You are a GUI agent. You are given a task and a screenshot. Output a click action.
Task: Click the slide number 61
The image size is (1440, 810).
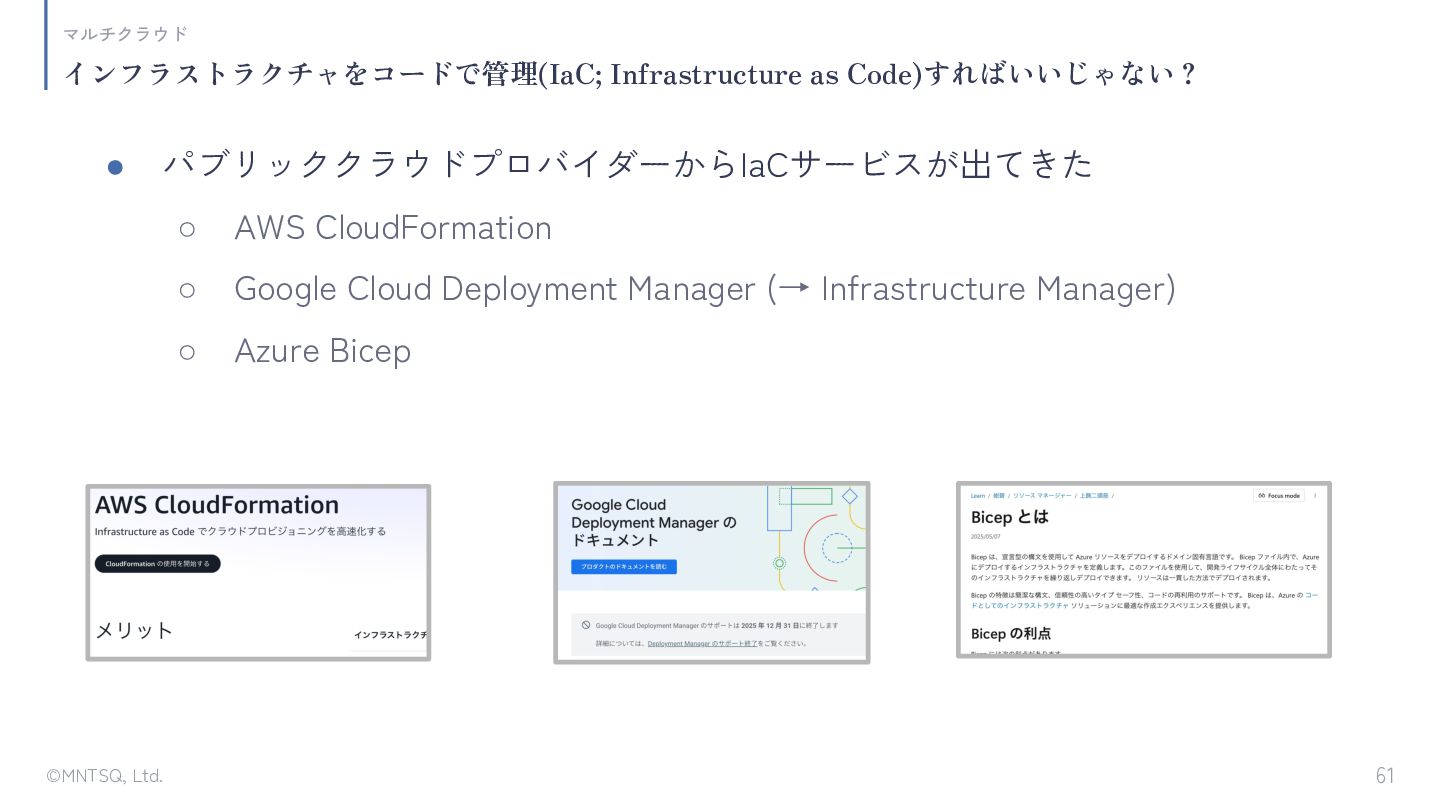click(1385, 776)
